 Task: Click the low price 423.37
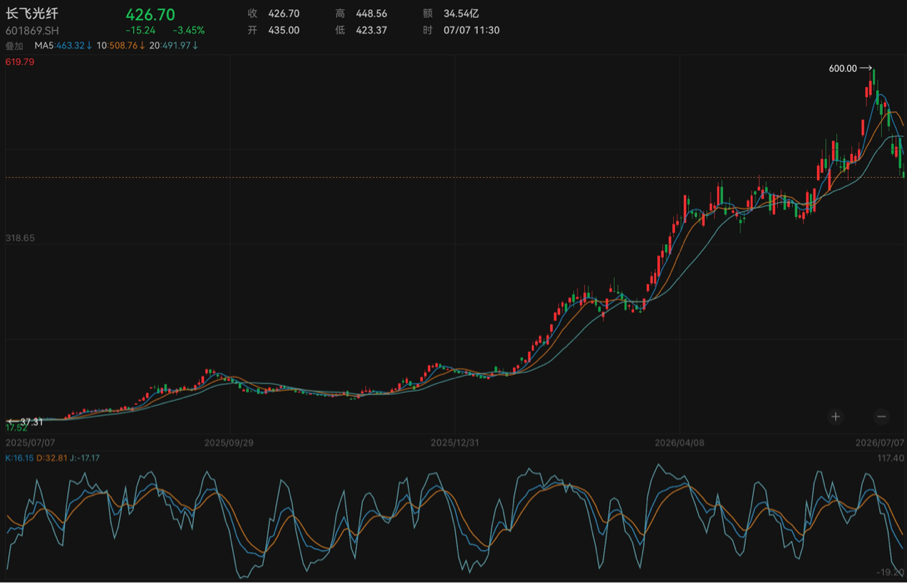(x=371, y=31)
